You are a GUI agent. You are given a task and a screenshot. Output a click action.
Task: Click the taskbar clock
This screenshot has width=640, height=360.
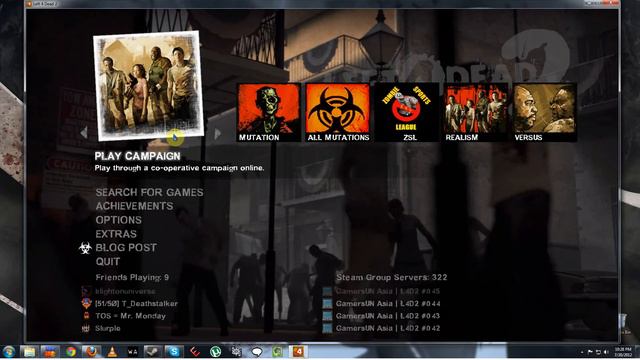tap(622, 352)
